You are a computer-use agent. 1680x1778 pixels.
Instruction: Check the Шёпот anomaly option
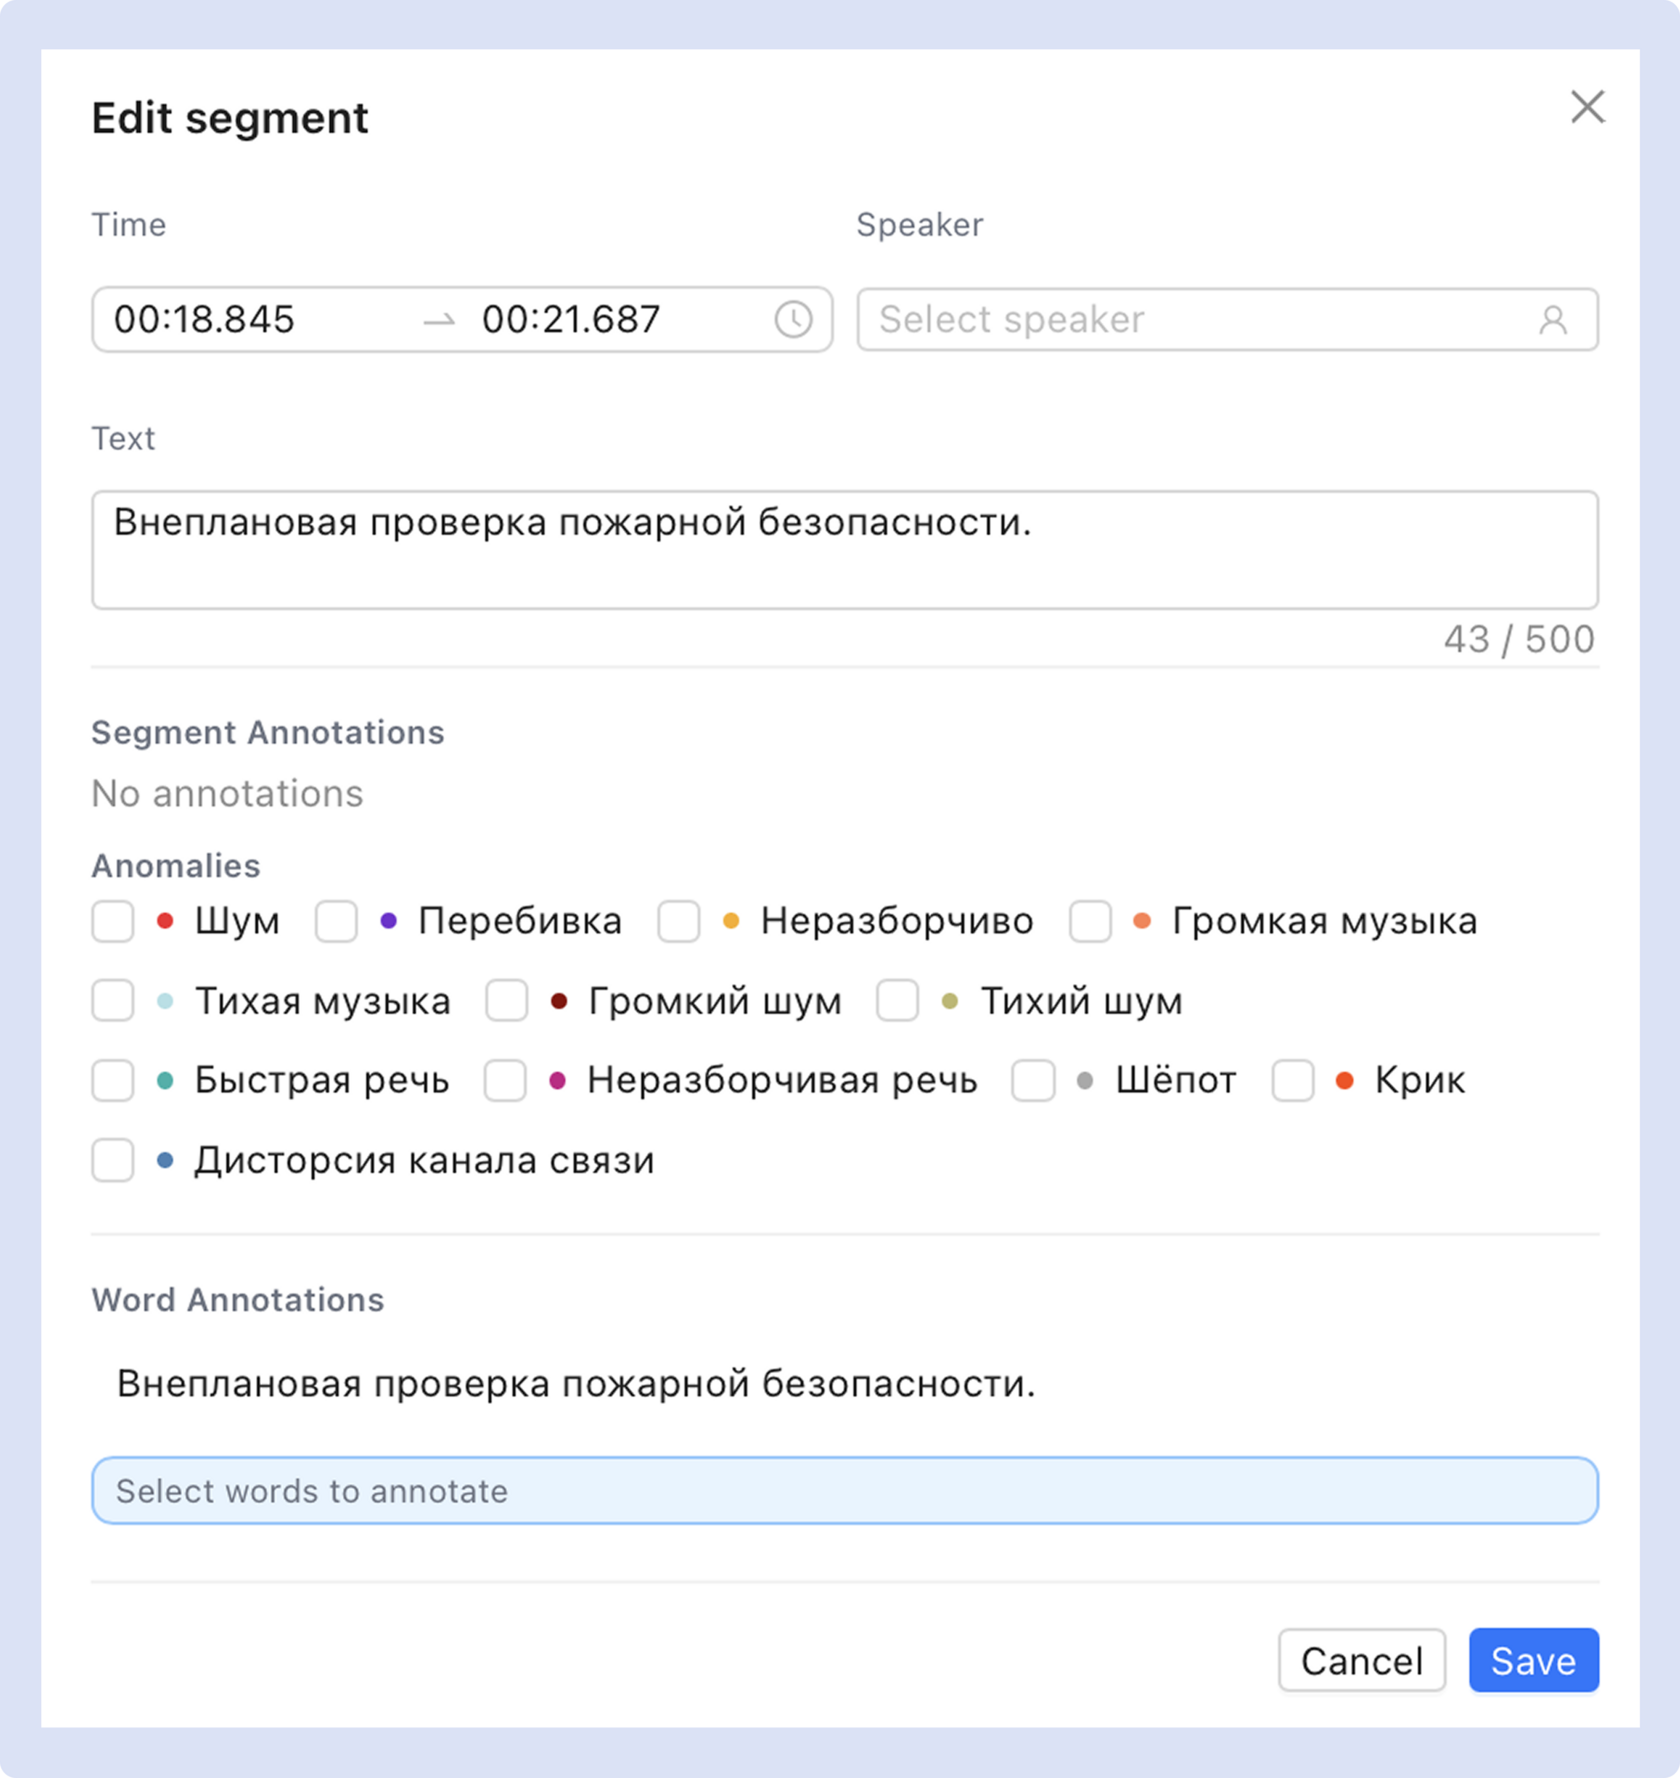(x=1033, y=1081)
